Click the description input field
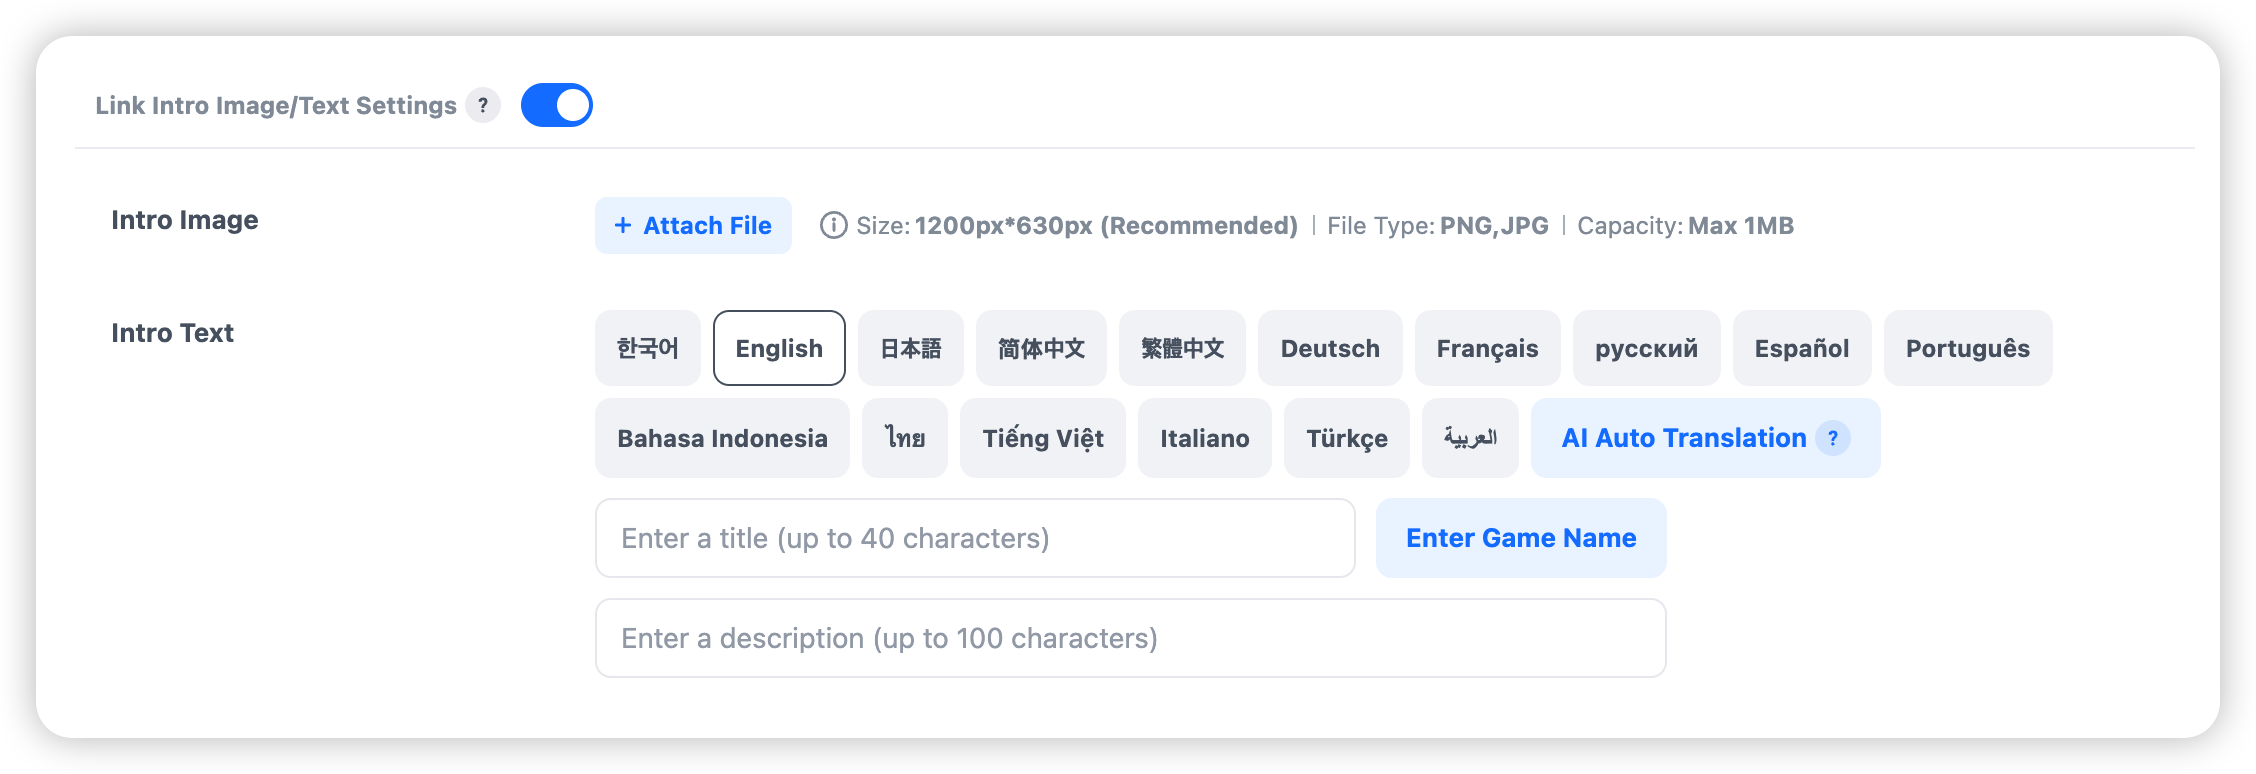Image resolution: width=2256 pixels, height=774 pixels. point(1130,638)
